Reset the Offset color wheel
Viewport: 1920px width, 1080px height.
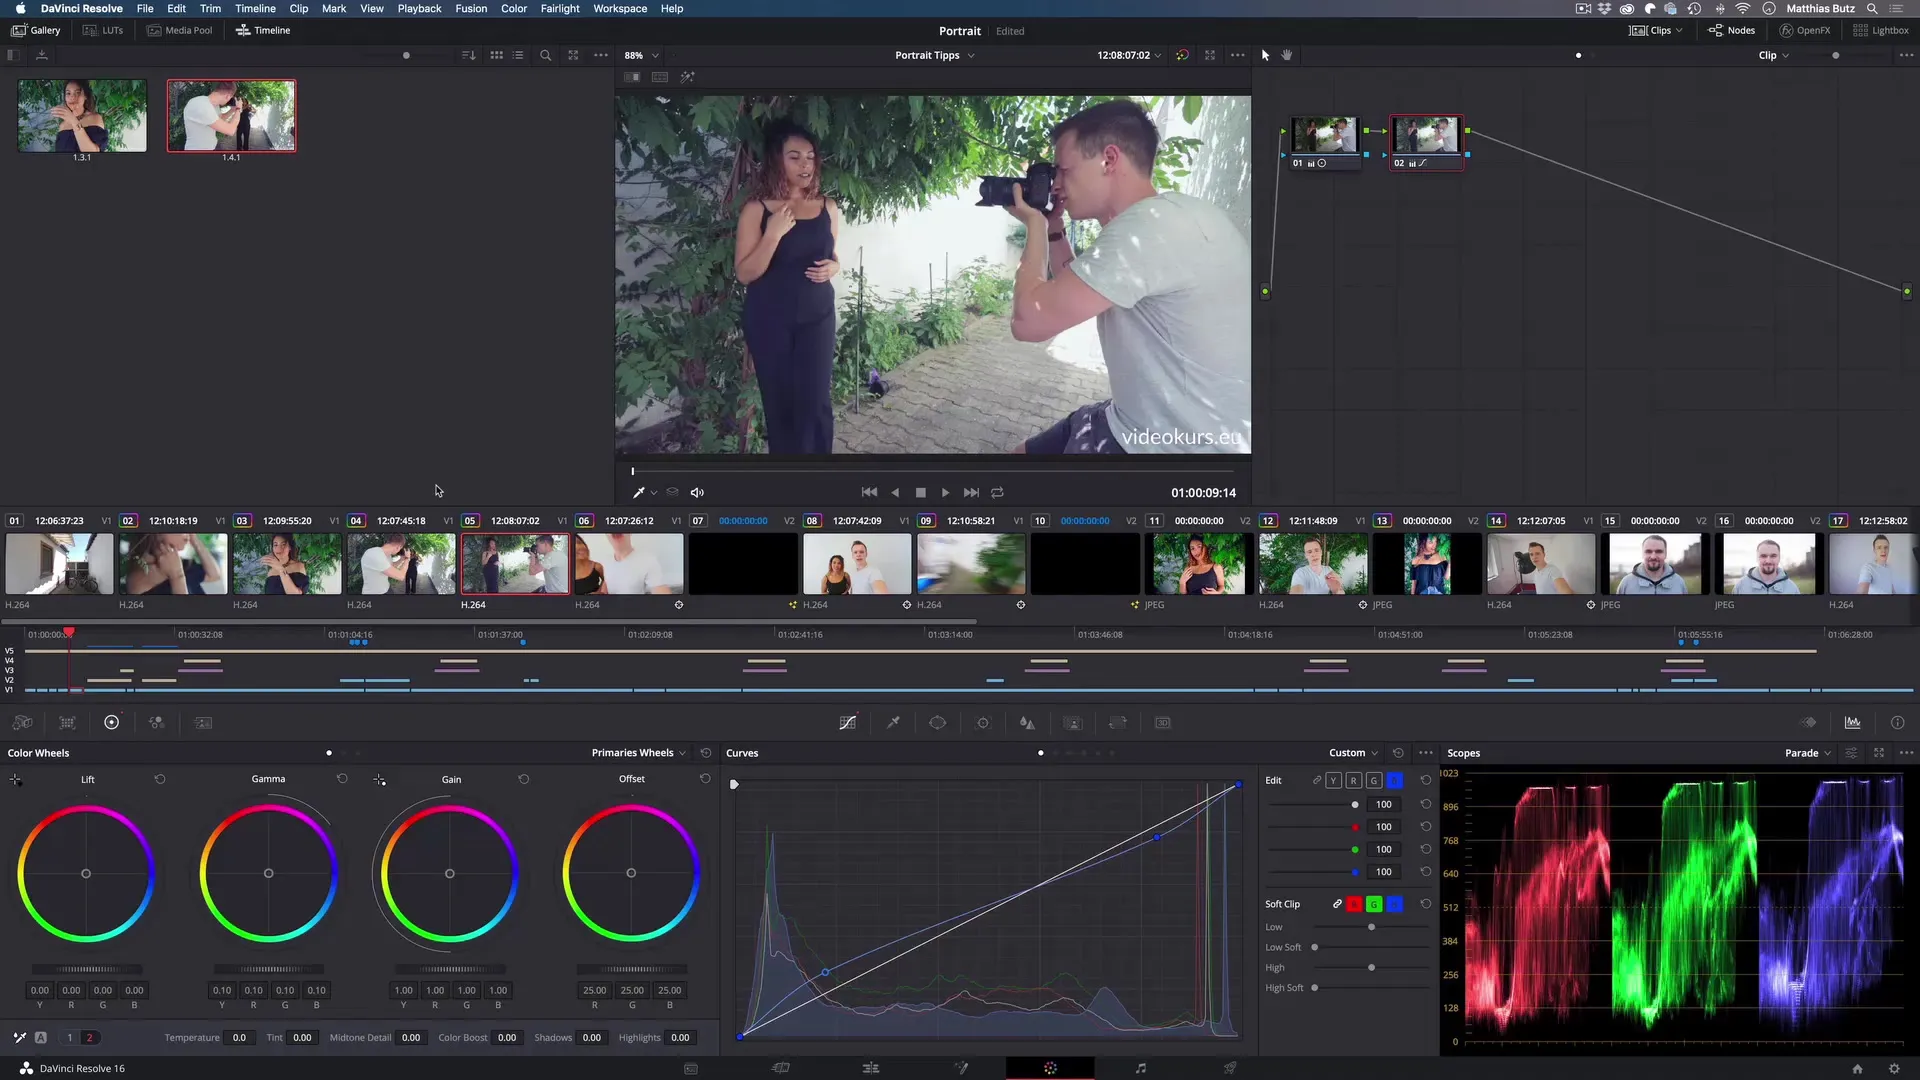coord(705,779)
